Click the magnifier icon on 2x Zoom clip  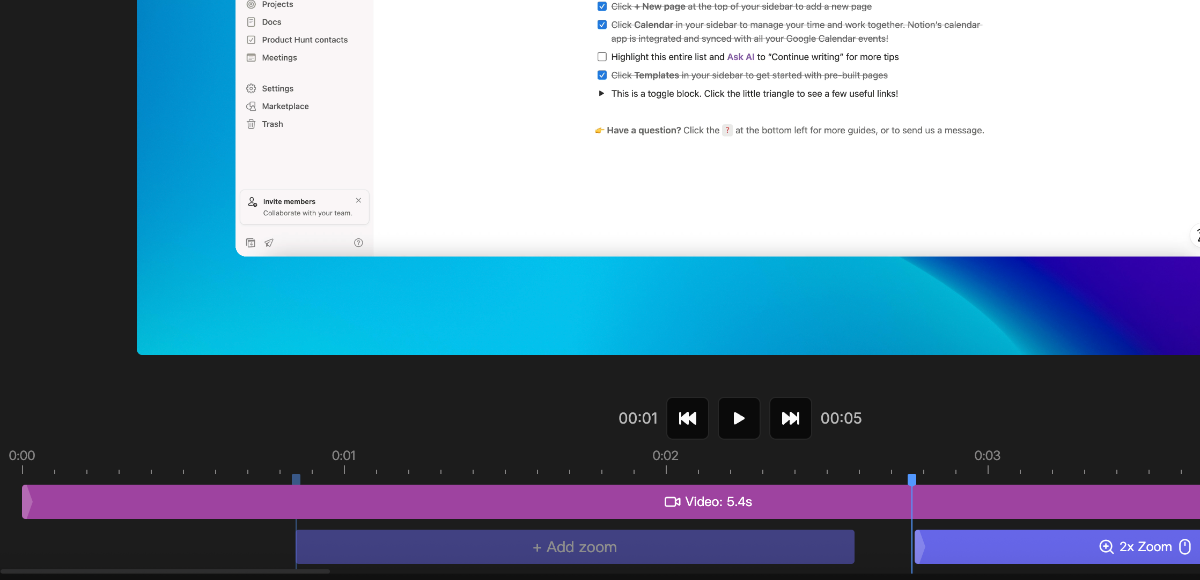click(1106, 547)
